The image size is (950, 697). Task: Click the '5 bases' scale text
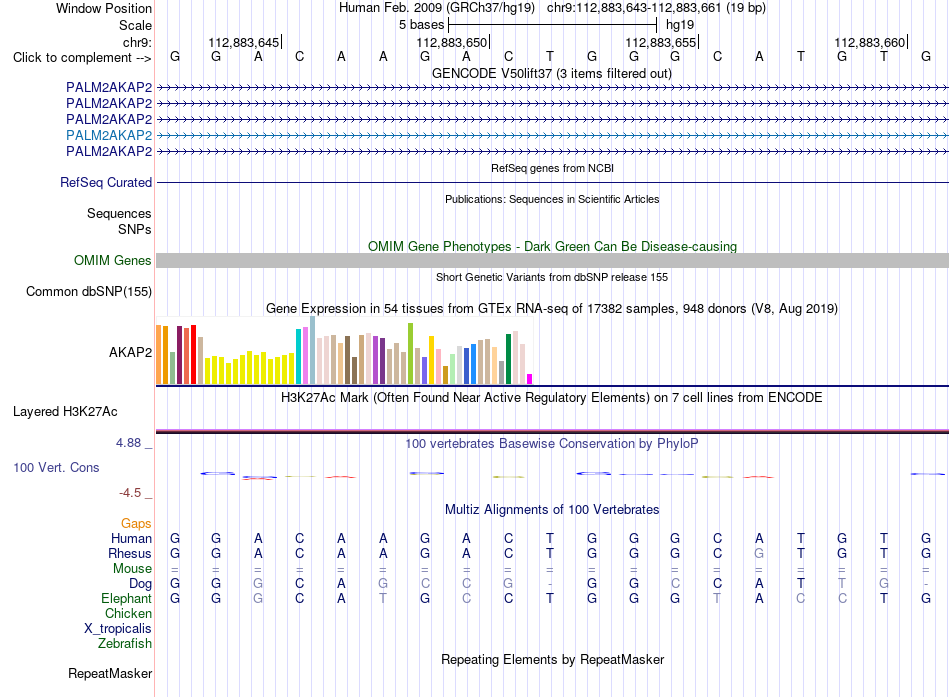click(421, 25)
